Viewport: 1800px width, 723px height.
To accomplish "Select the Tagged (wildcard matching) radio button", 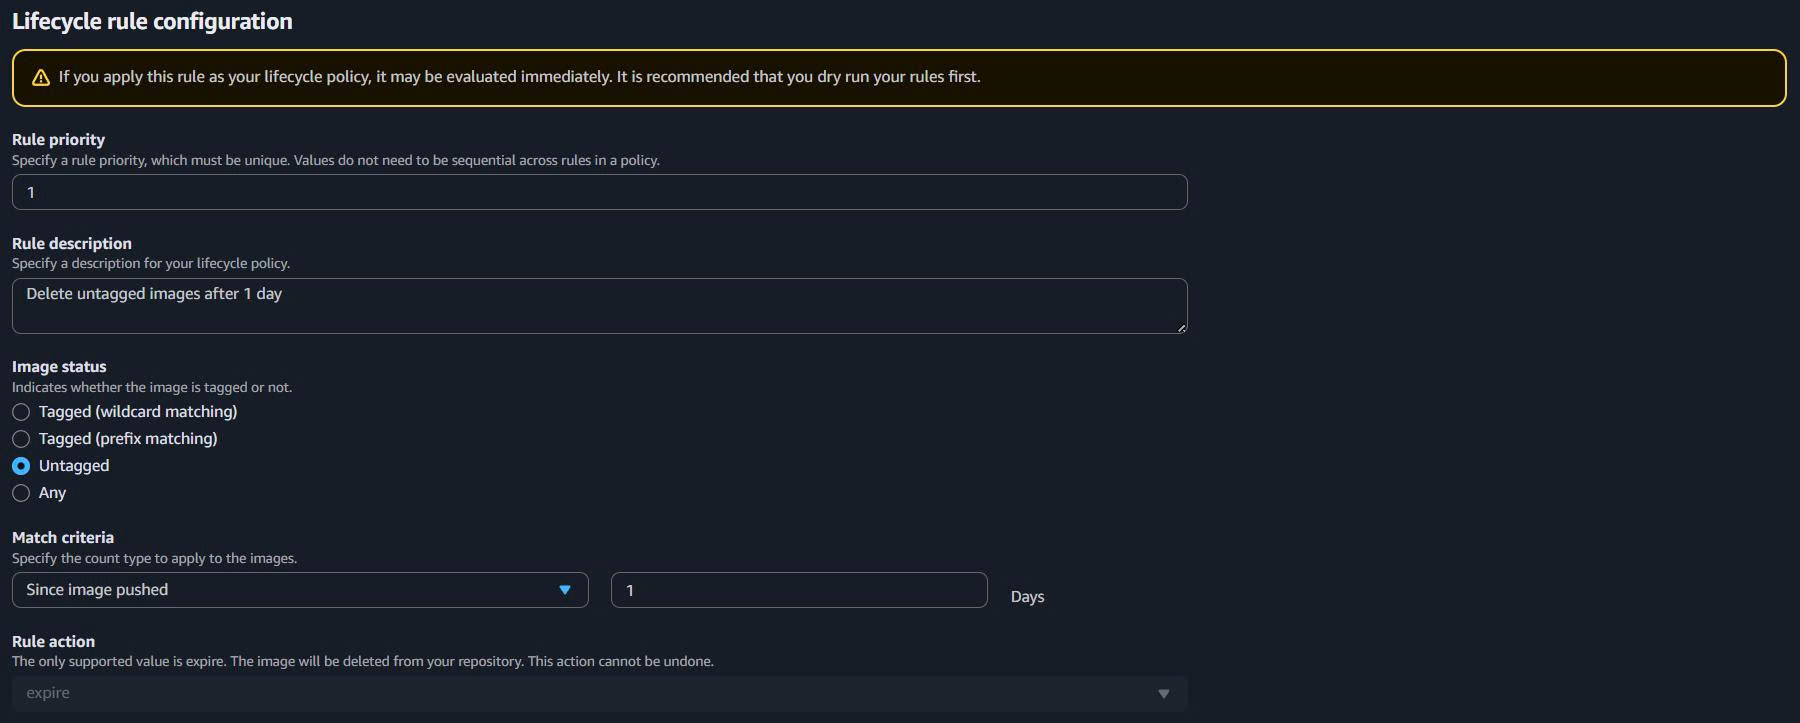I will click(x=21, y=412).
